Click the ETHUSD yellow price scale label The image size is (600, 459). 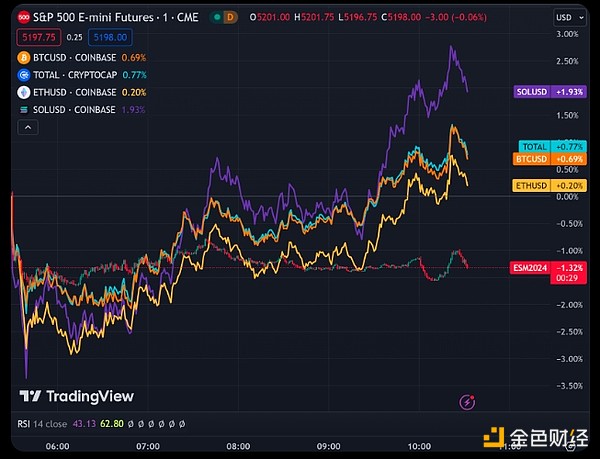(551, 185)
